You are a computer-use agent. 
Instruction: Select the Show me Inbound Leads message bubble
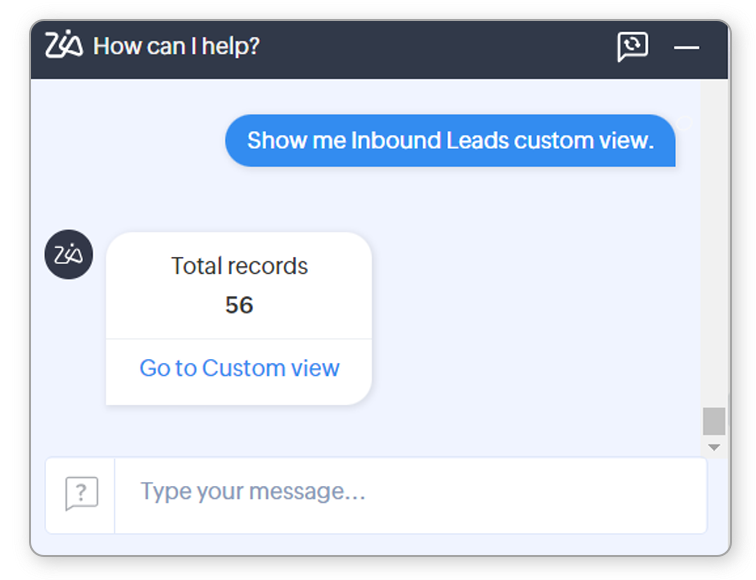point(450,141)
